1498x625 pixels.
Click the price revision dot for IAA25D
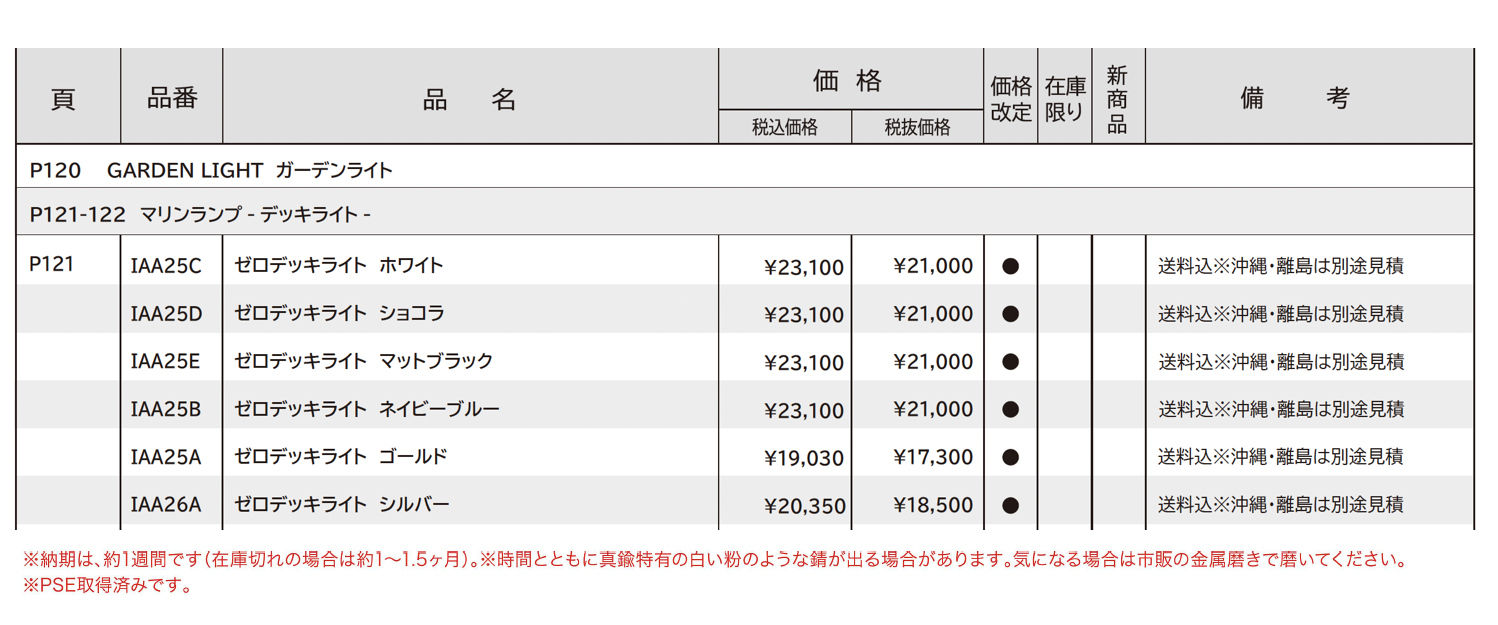(x=1010, y=314)
